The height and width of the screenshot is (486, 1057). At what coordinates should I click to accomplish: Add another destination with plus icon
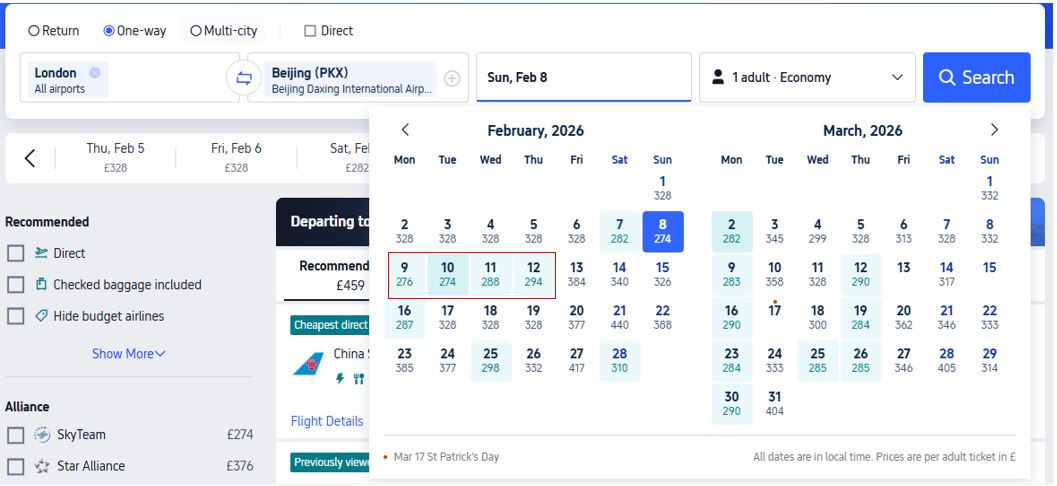coord(452,78)
